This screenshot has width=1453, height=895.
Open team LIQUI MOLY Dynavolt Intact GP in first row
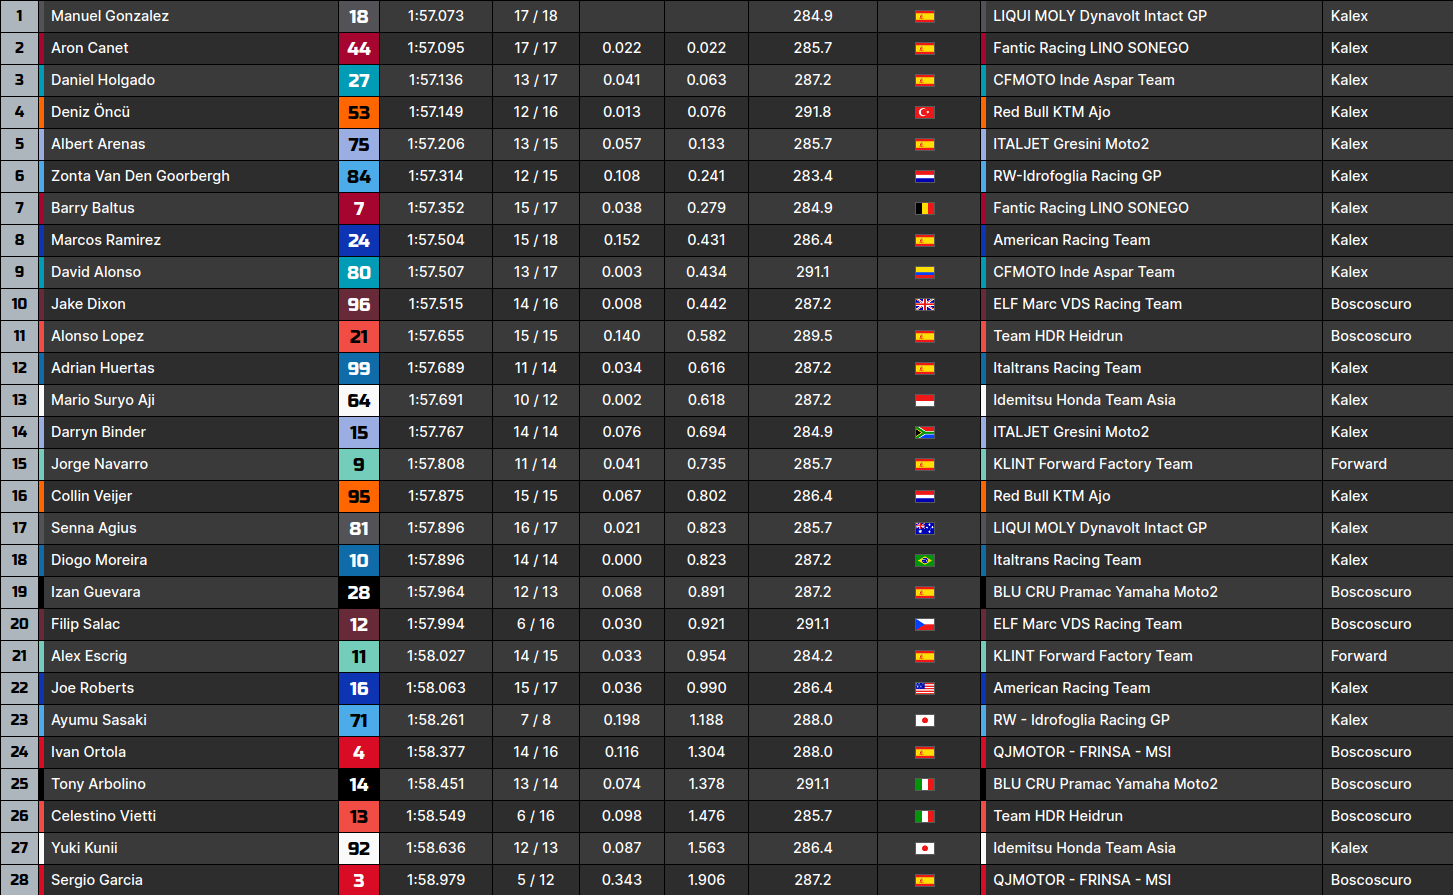pos(1099,16)
